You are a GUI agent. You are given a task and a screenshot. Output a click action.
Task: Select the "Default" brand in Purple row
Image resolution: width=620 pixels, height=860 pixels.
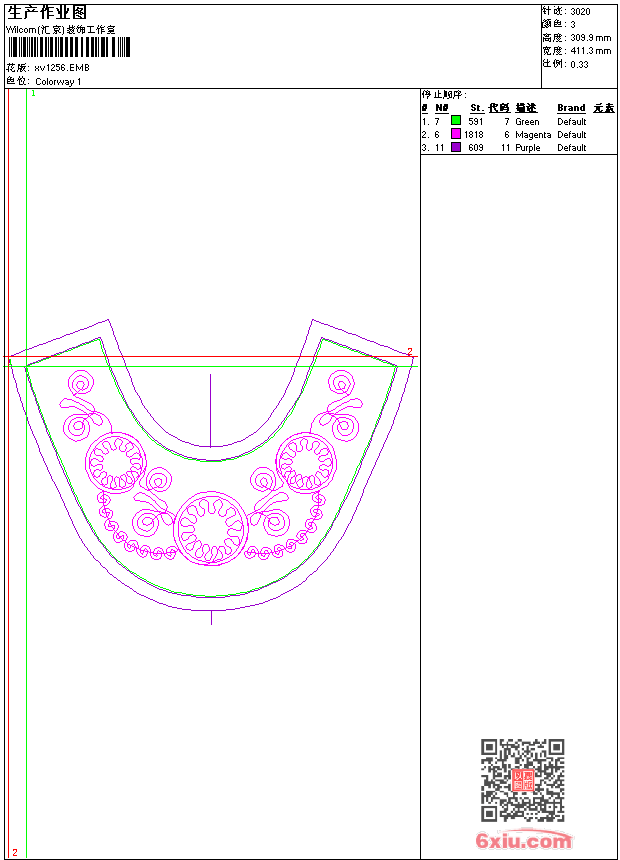click(x=572, y=148)
